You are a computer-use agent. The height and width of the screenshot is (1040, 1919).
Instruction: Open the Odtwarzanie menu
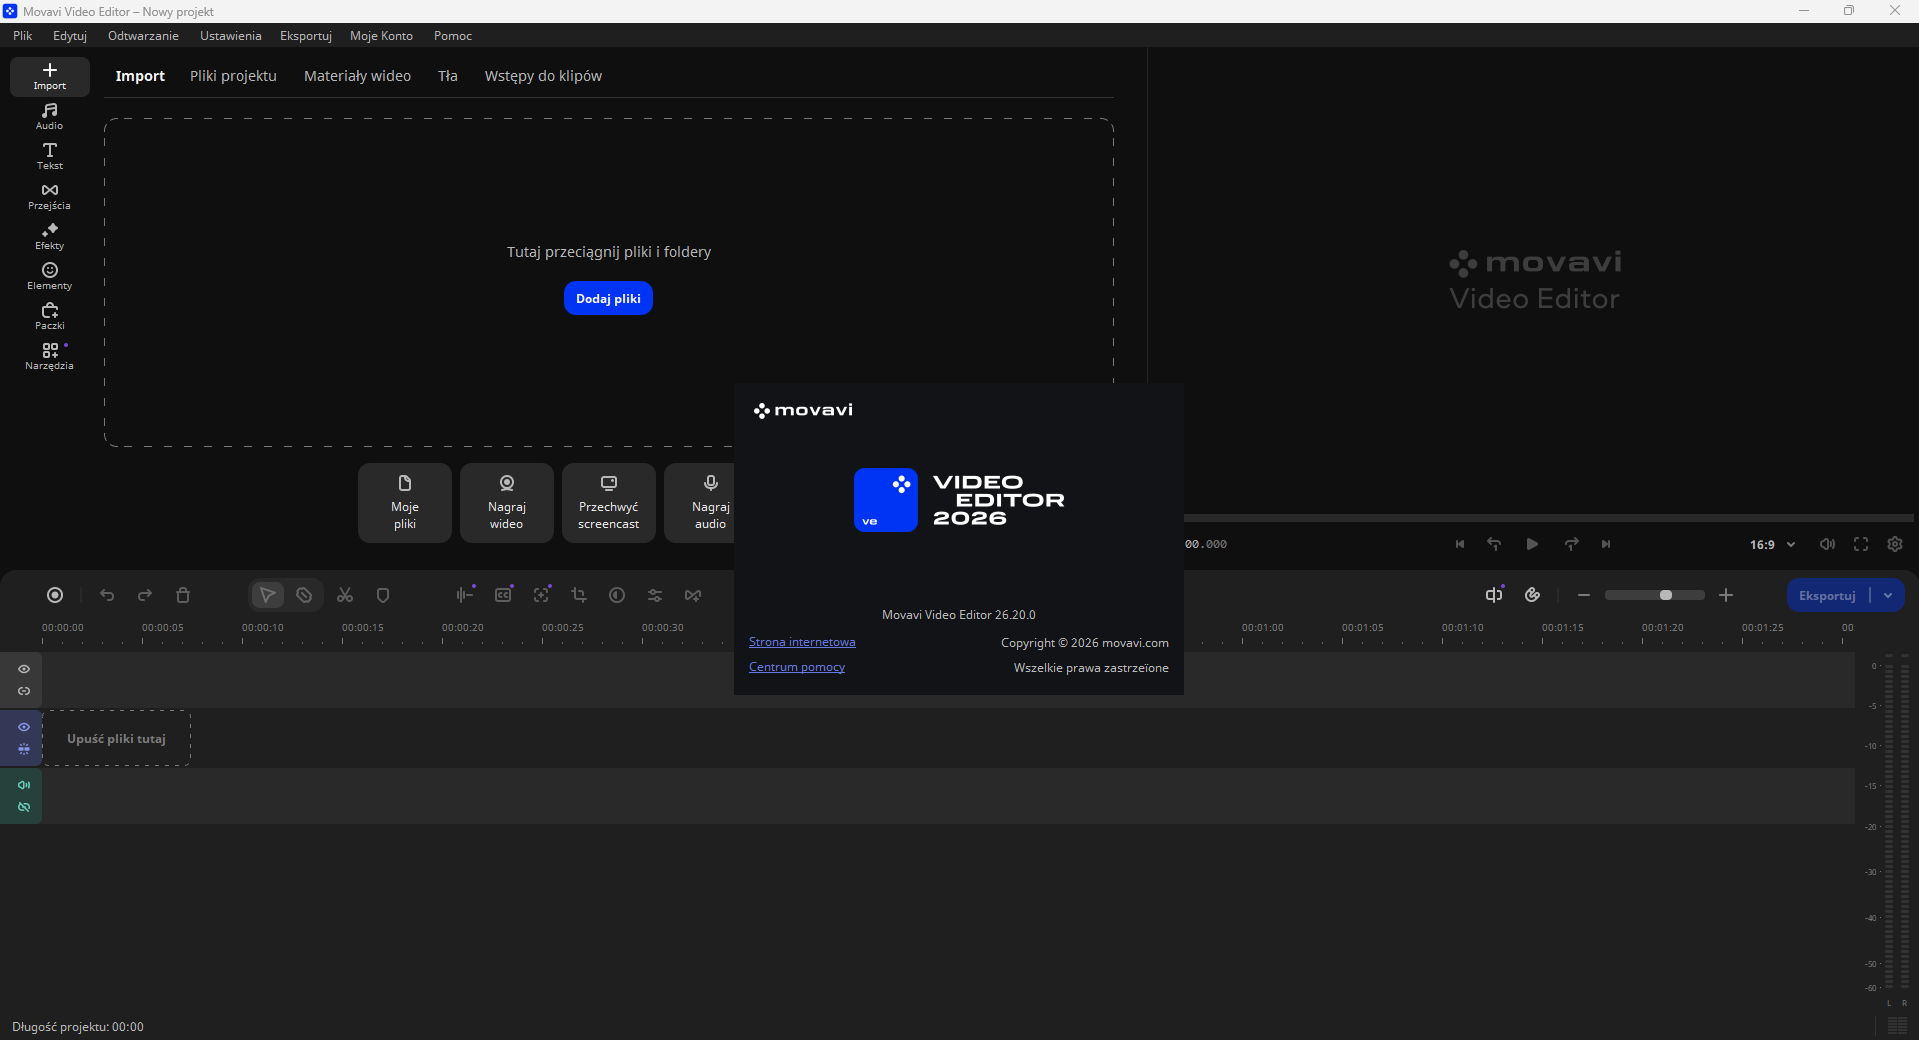[143, 36]
